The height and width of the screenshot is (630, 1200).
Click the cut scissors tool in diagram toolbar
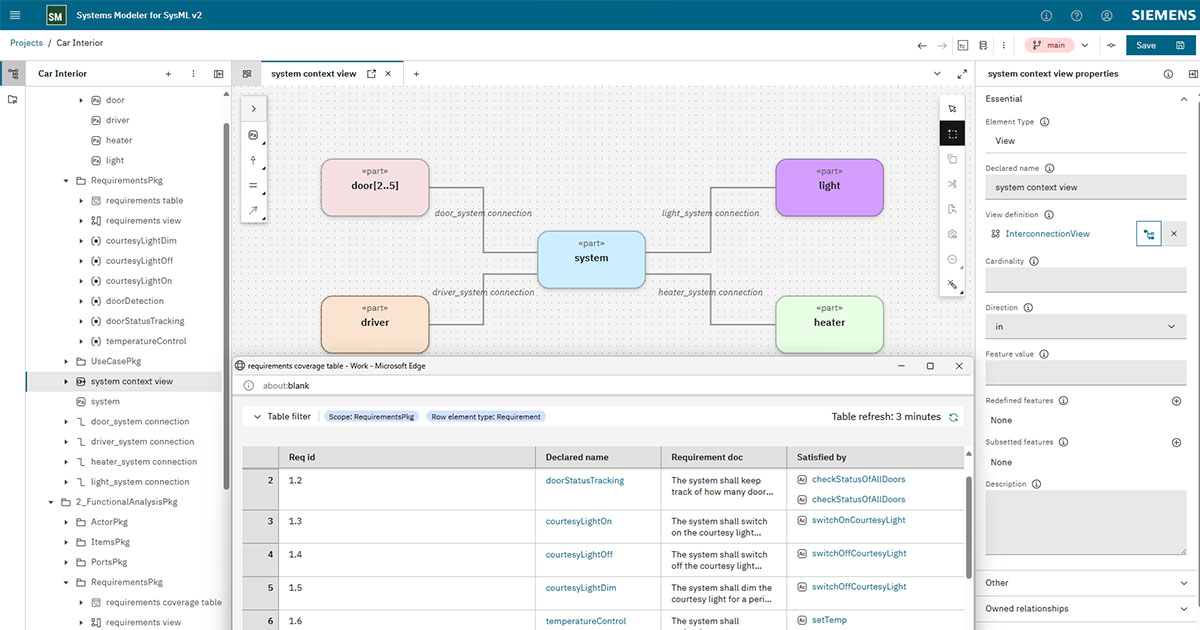pos(953,184)
